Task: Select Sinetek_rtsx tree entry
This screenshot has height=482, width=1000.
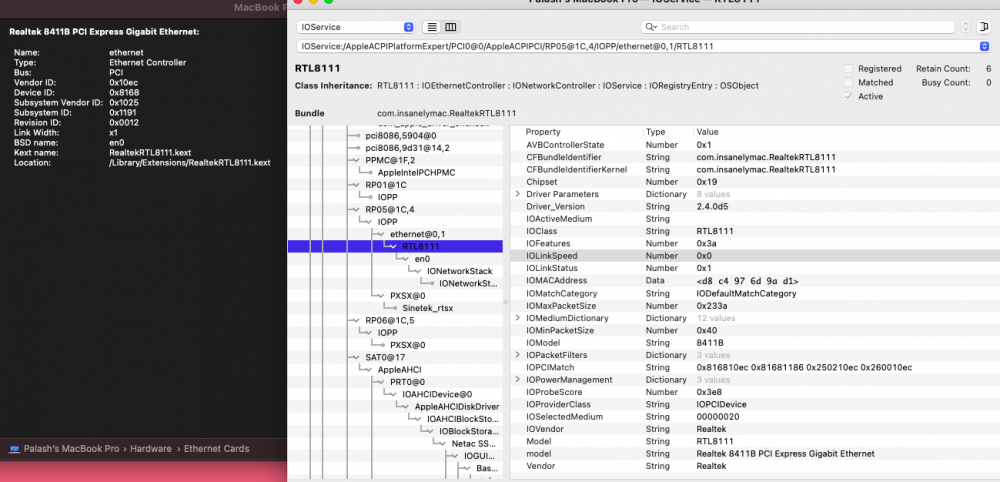Action: tap(427, 308)
